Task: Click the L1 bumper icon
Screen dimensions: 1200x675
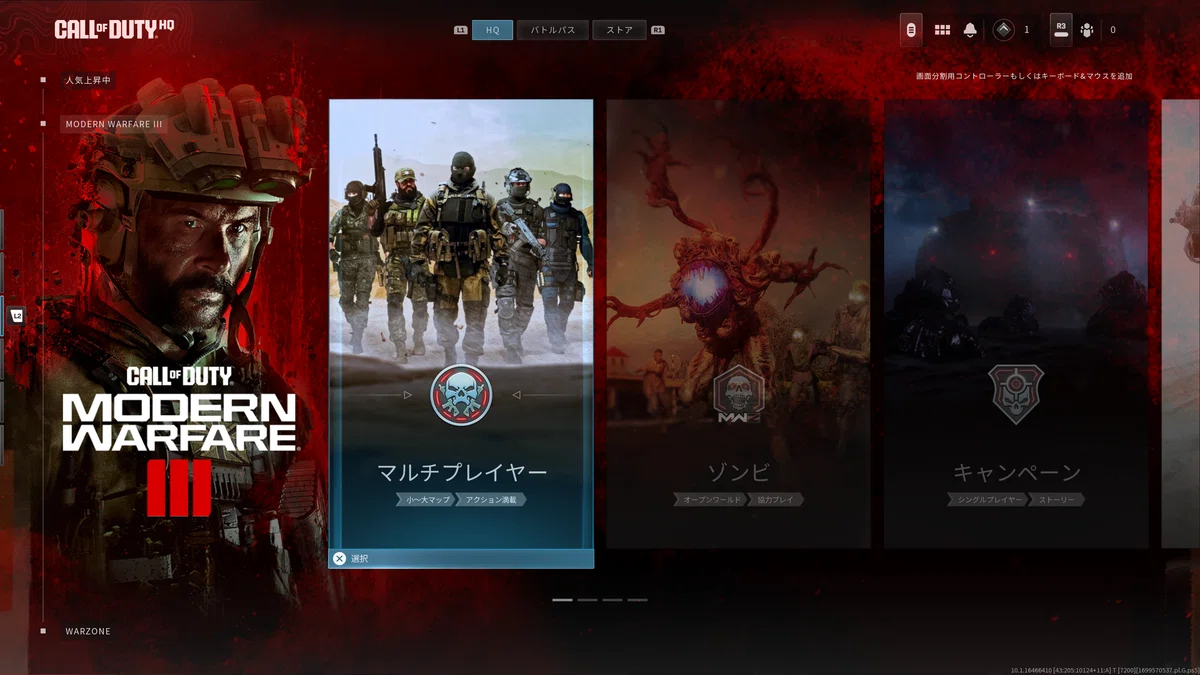Action: click(x=460, y=30)
